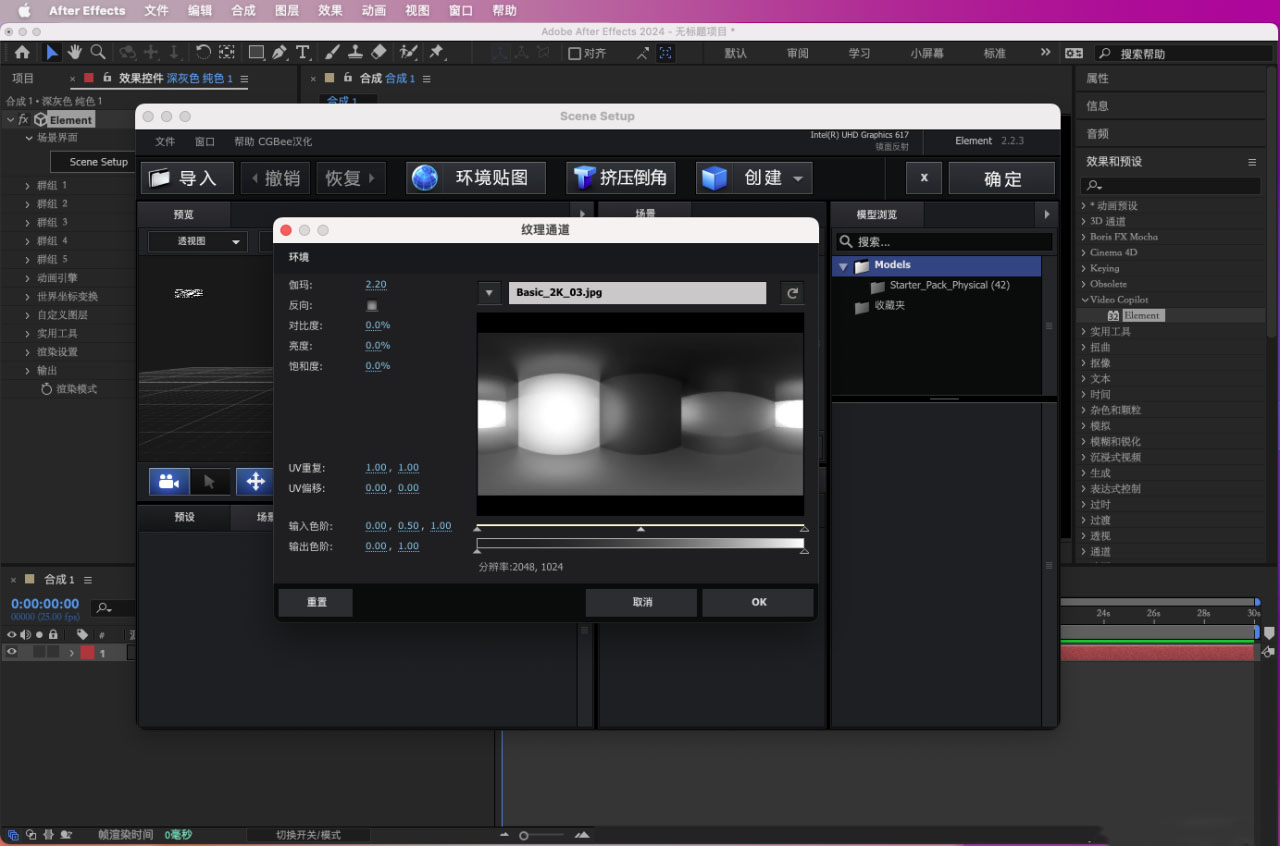1280x846 pixels.
Task: Open the 效果 menu in menu bar
Action: pos(330,11)
